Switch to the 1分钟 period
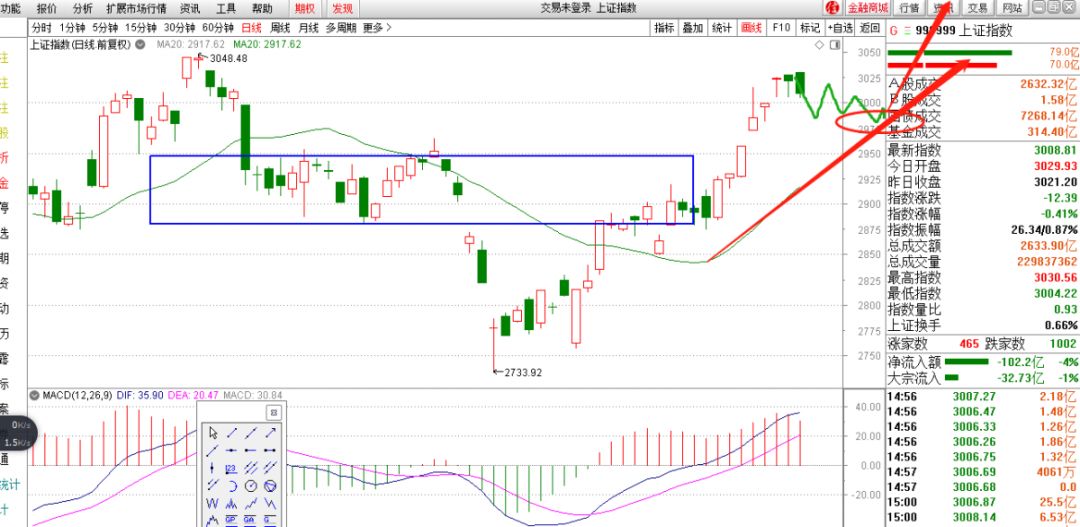Viewport: 1080px width, 527px height. (x=72, y=28)
